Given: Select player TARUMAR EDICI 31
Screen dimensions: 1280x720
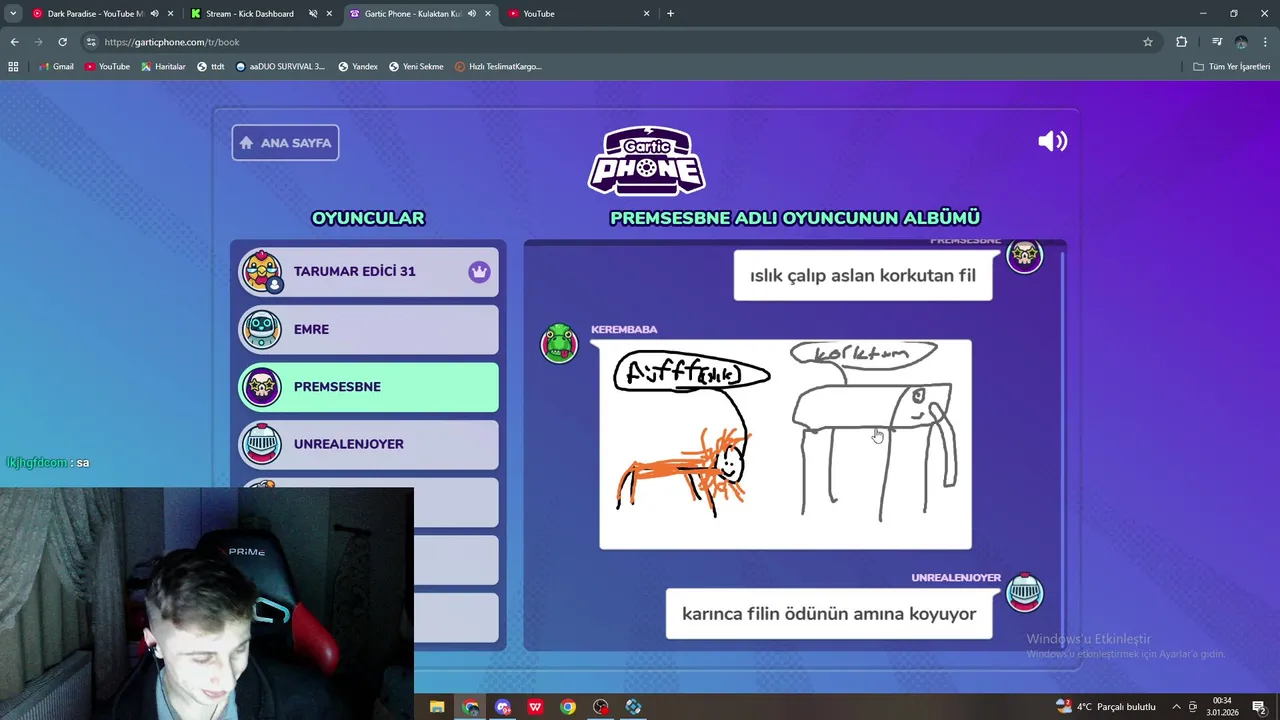Looking at the screenshot, I should [368, 271].
